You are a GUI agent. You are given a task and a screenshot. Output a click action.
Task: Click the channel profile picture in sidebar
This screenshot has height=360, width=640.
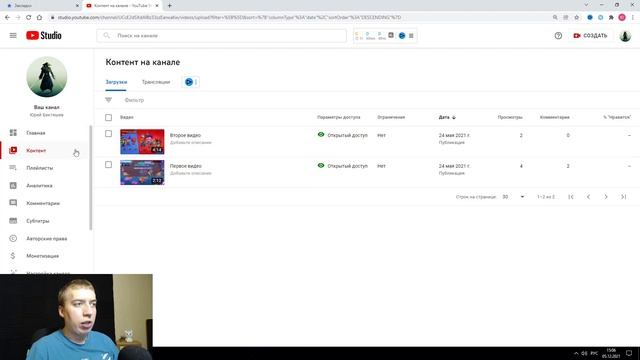(x=47, y=77)
